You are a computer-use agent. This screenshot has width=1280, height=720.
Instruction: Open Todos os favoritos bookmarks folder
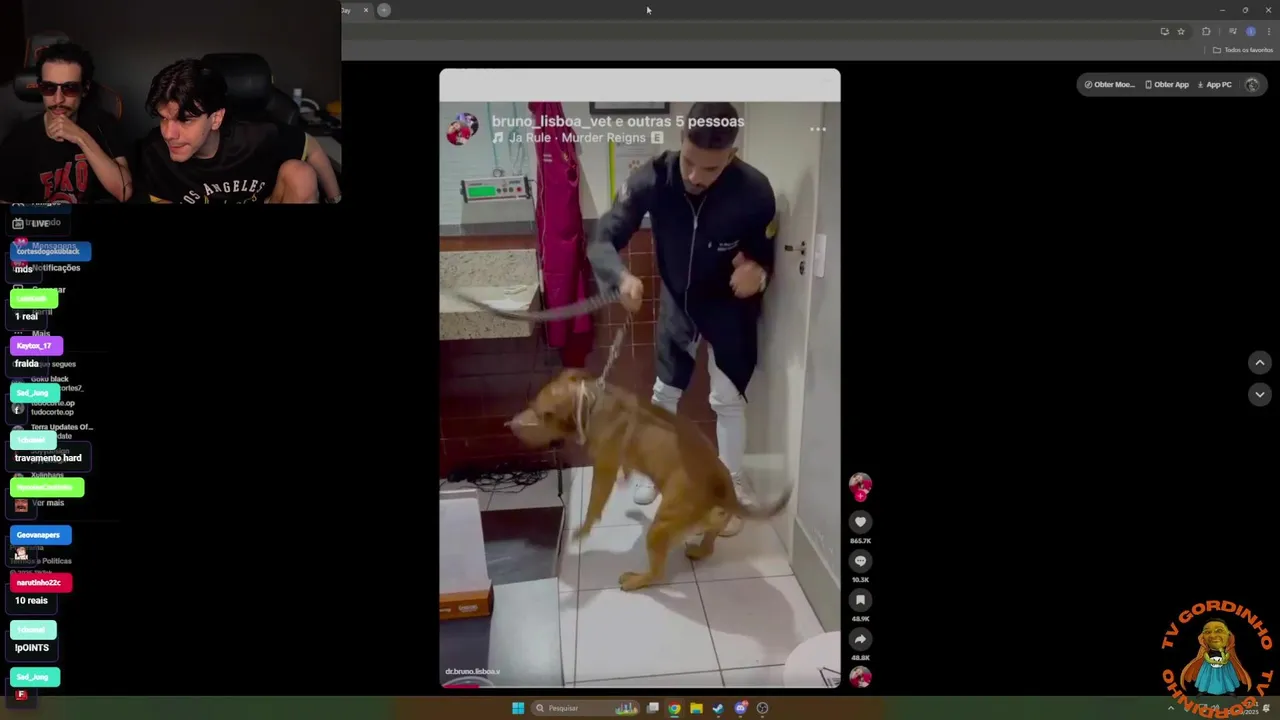1243,50
